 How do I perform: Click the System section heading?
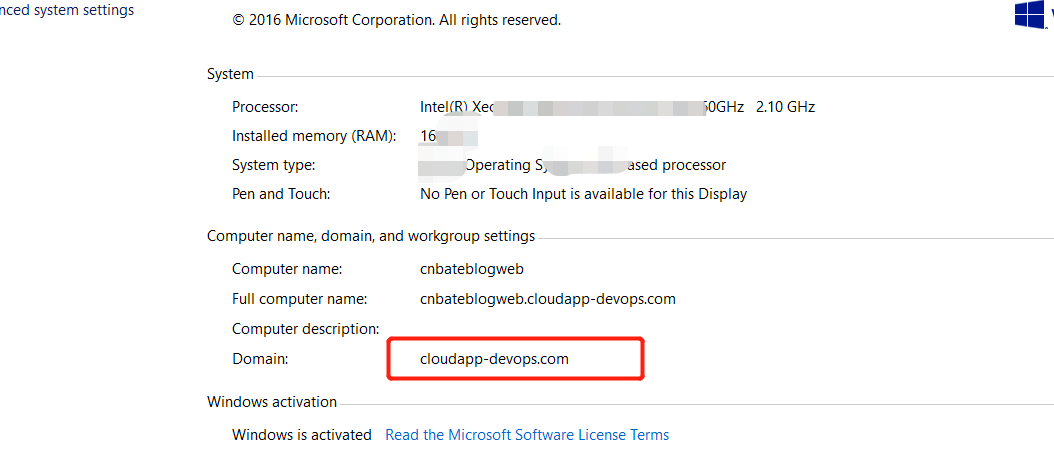(231, 74)
